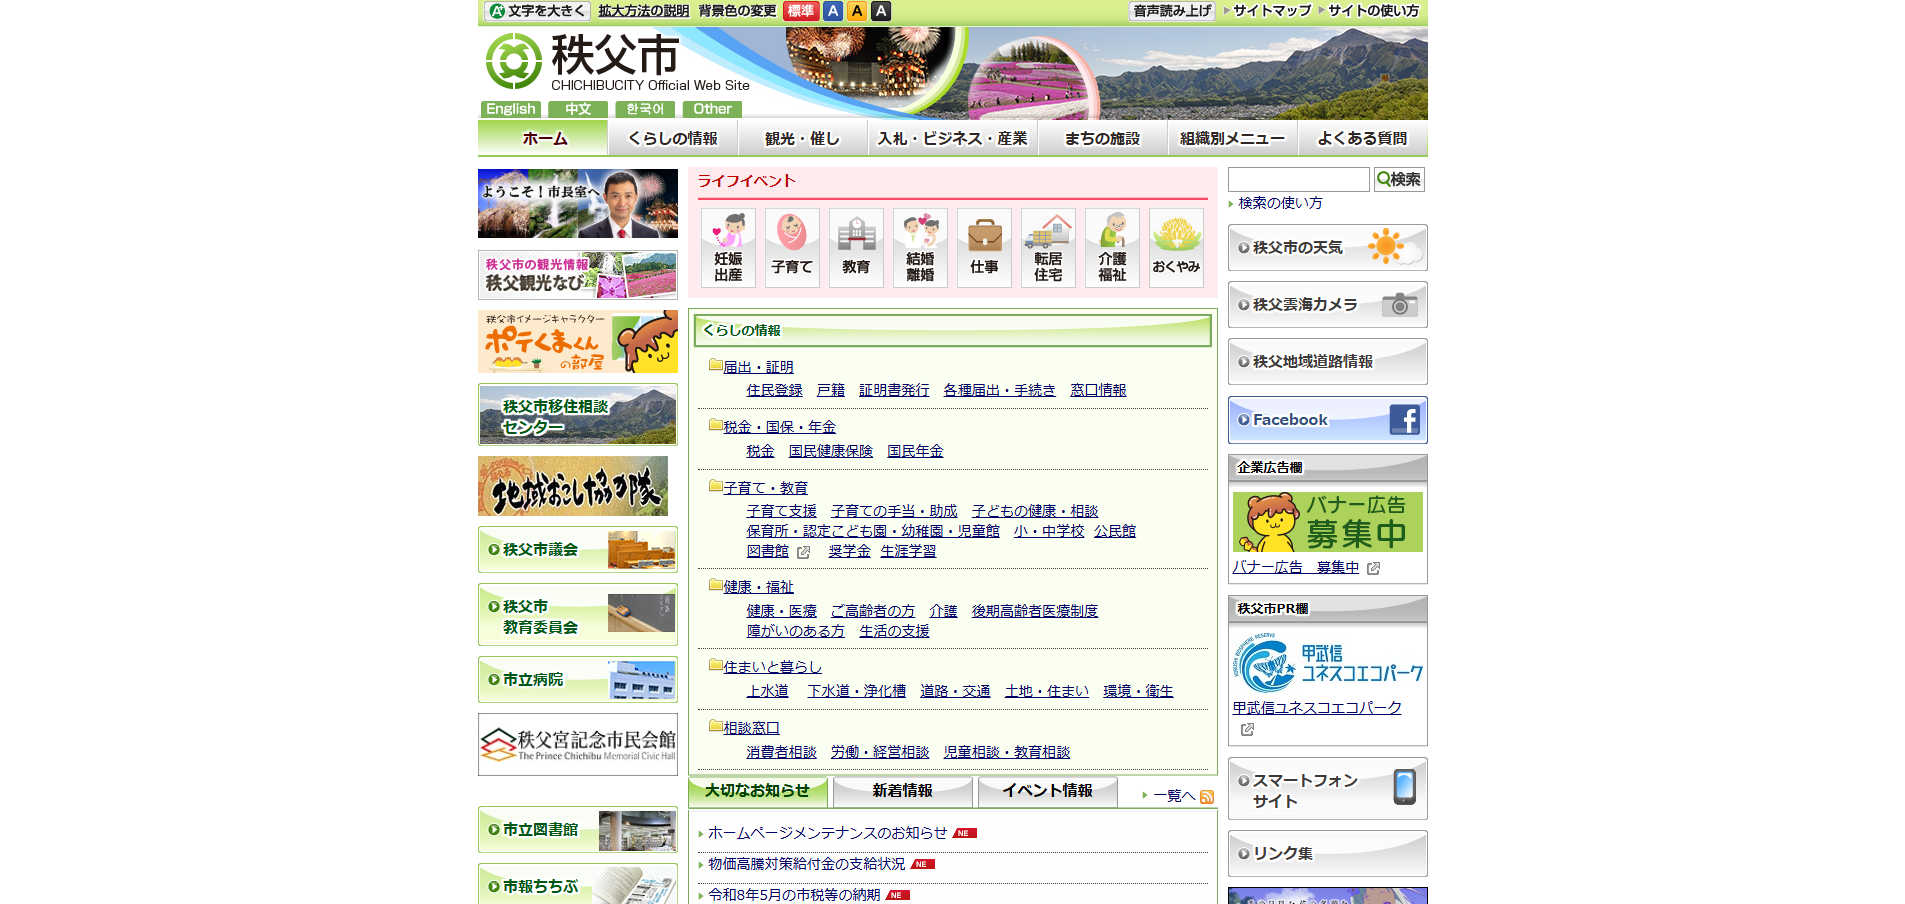Open the 子育て life event icon
The height and width of the screenshot is (904, 1905).
pos(792,248)
